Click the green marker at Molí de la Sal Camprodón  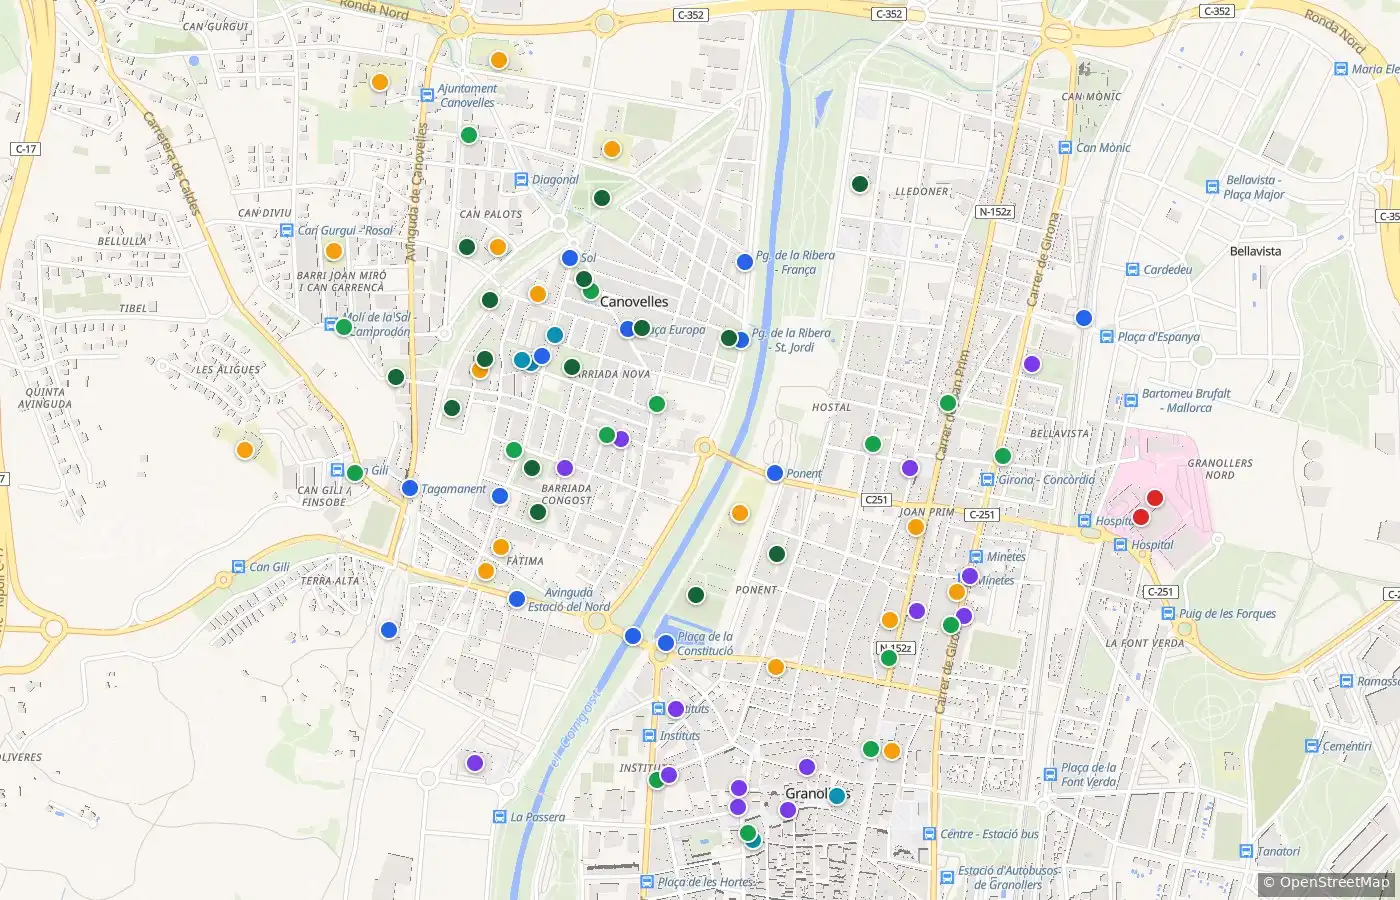[x=344, y=327]
